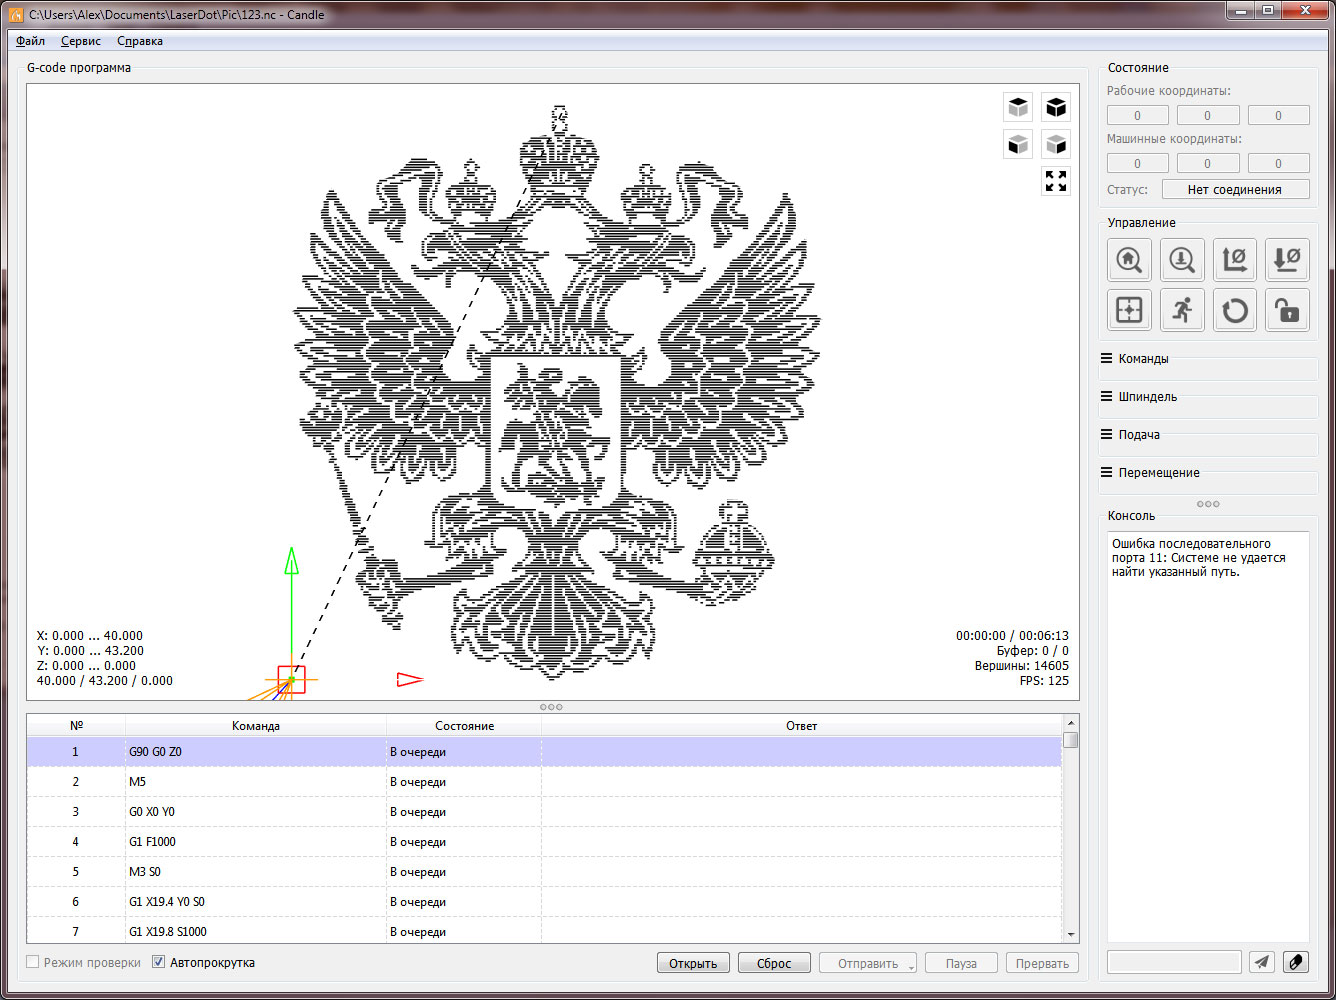Screen dimensions: 1336x1000
Task: Select the G1 X19.8 S1000 command cell
Action: [256, 932]
